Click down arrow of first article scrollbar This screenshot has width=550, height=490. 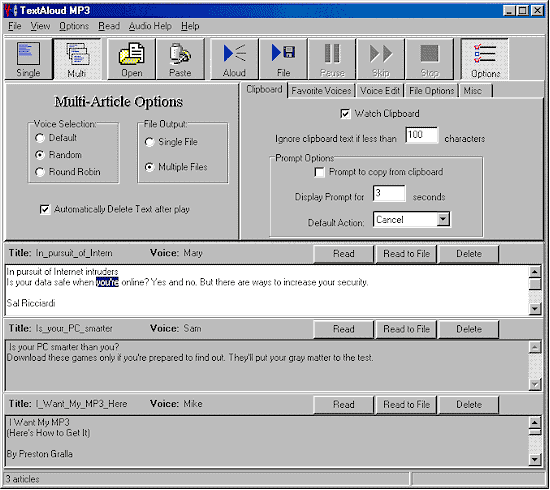535,309
